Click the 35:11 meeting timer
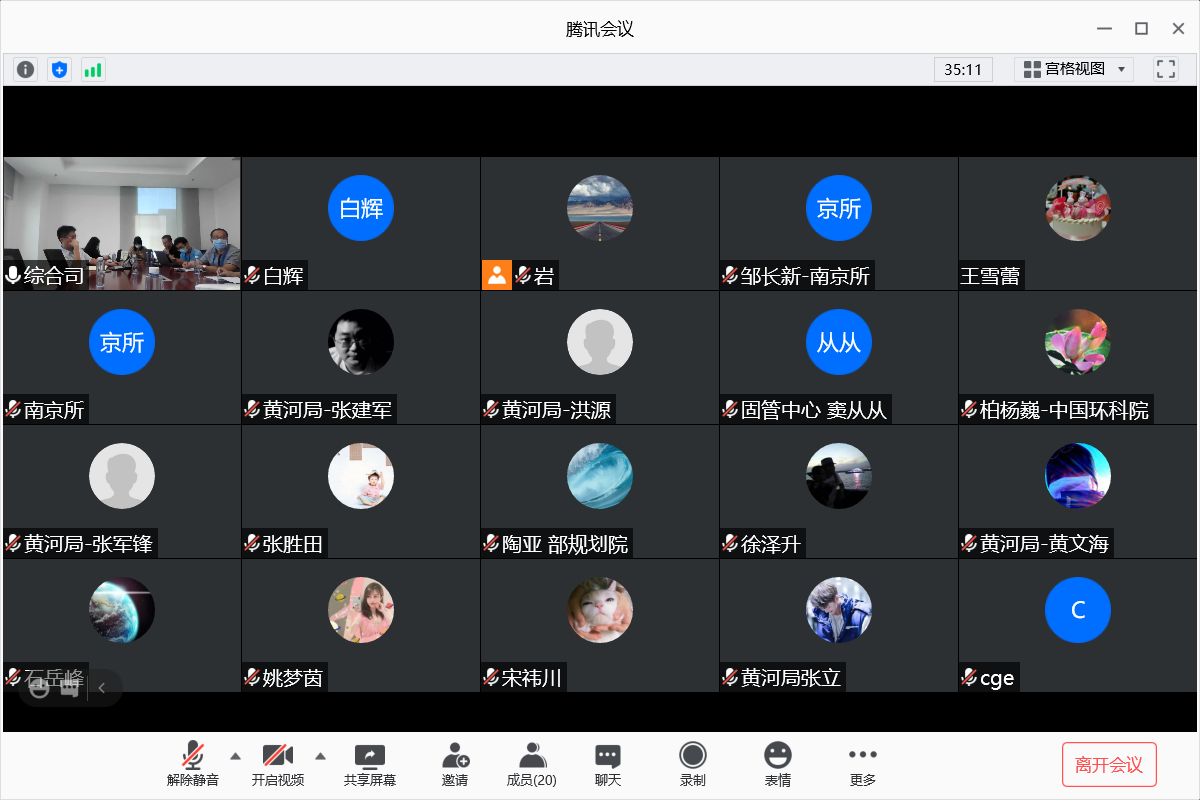Screen dimensions: 1200x800 pos(963,69)
